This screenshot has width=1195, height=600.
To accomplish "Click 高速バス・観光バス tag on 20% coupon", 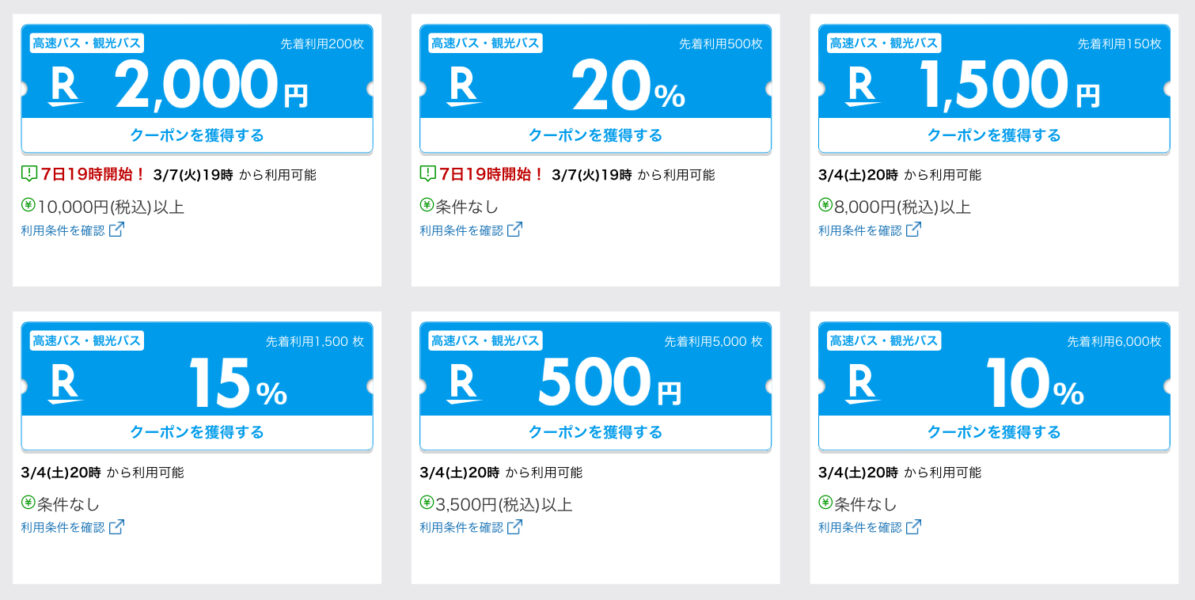I will pos(485,43).
